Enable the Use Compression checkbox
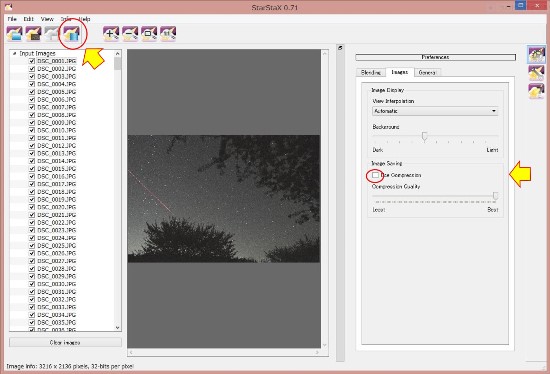Screen dimensions: 550x374 click(x=375, y=175)
